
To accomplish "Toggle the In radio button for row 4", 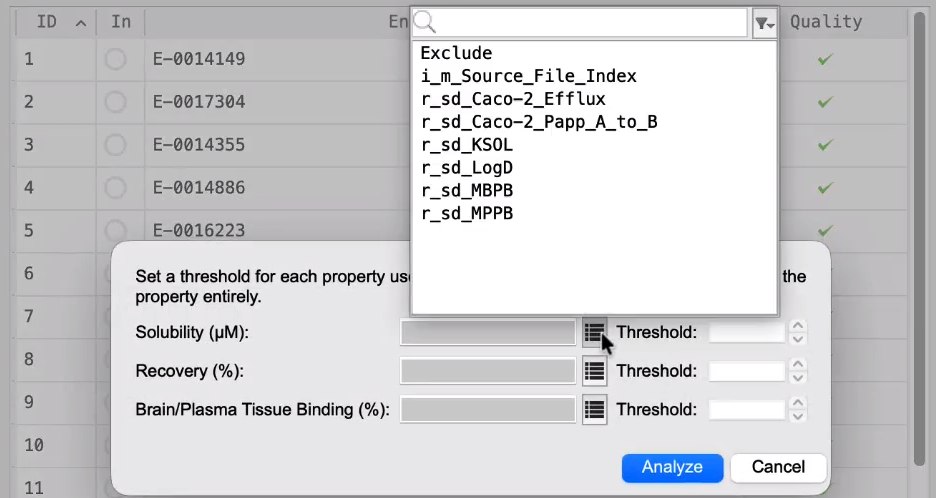I will [115, 188].
